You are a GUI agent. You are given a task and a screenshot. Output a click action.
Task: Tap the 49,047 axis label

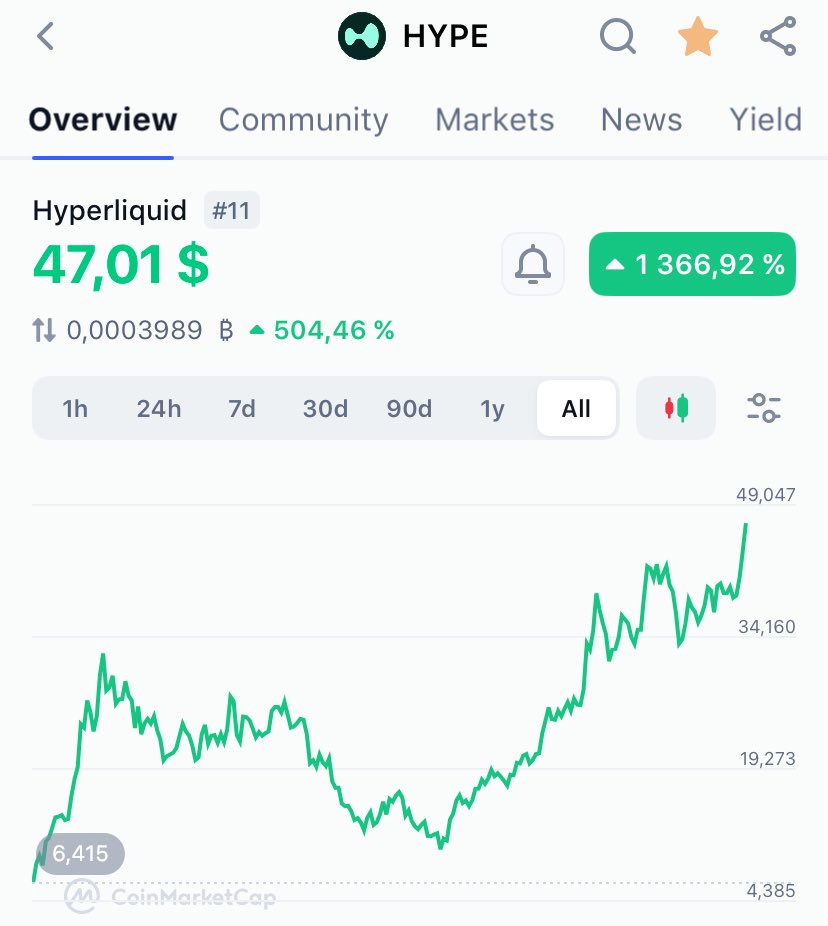click(765, 495)
